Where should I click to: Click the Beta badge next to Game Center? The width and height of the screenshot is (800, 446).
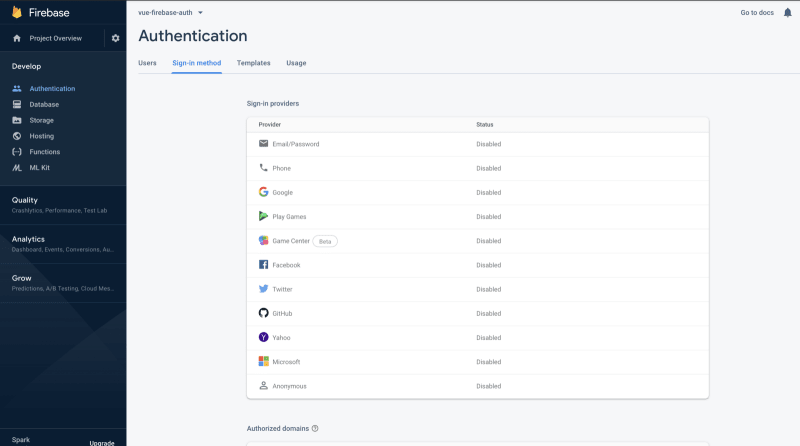pyautogui.click(x=325, y=241)
